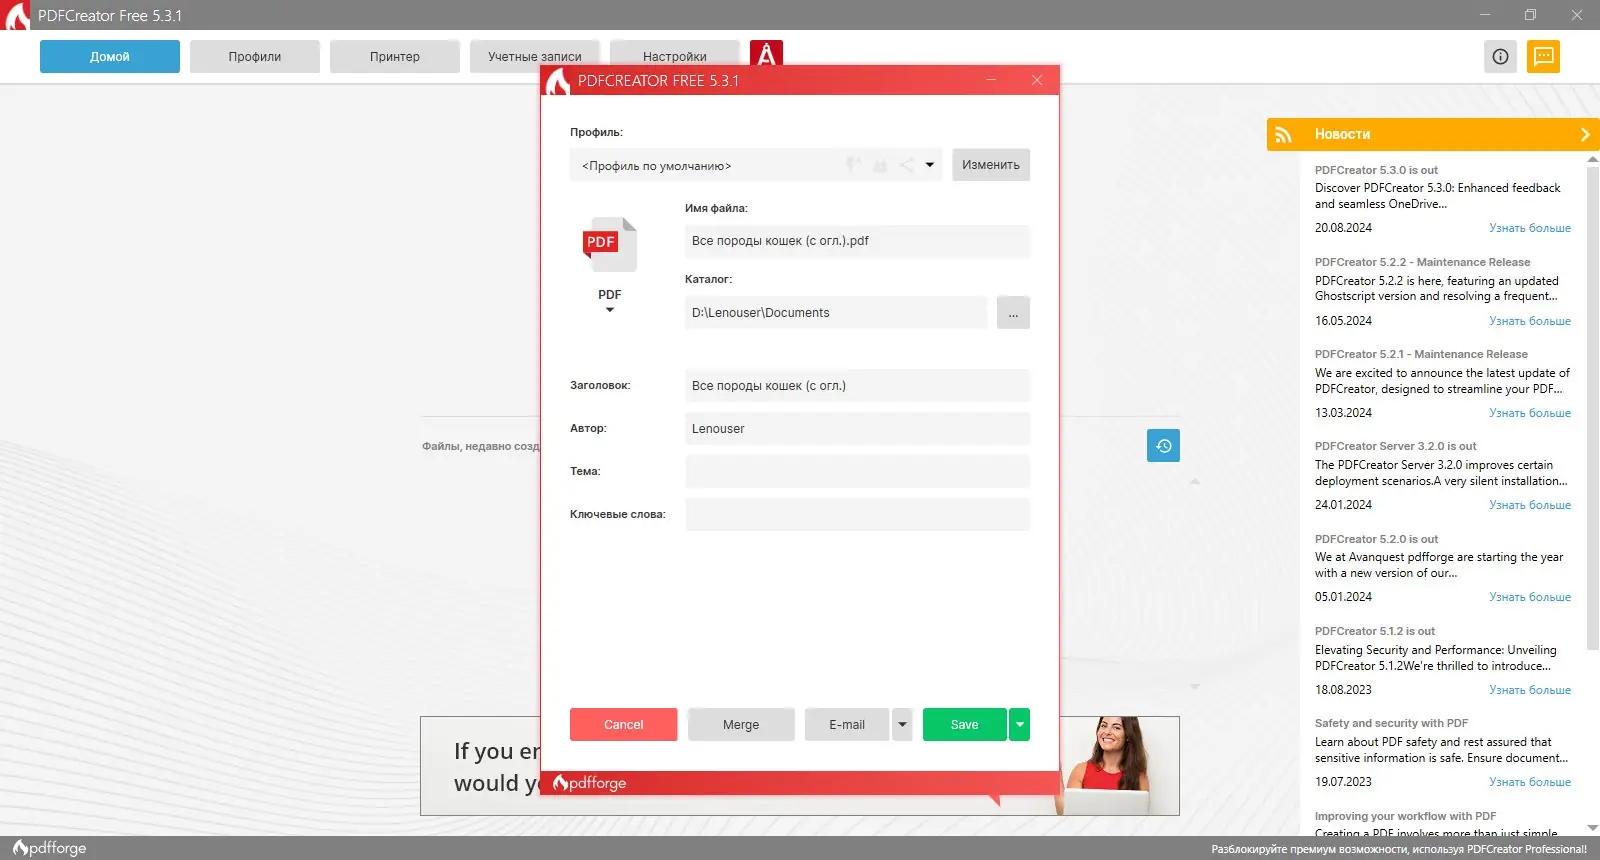Click the 'Safety and security with PDF' headline

(1391, 723)
